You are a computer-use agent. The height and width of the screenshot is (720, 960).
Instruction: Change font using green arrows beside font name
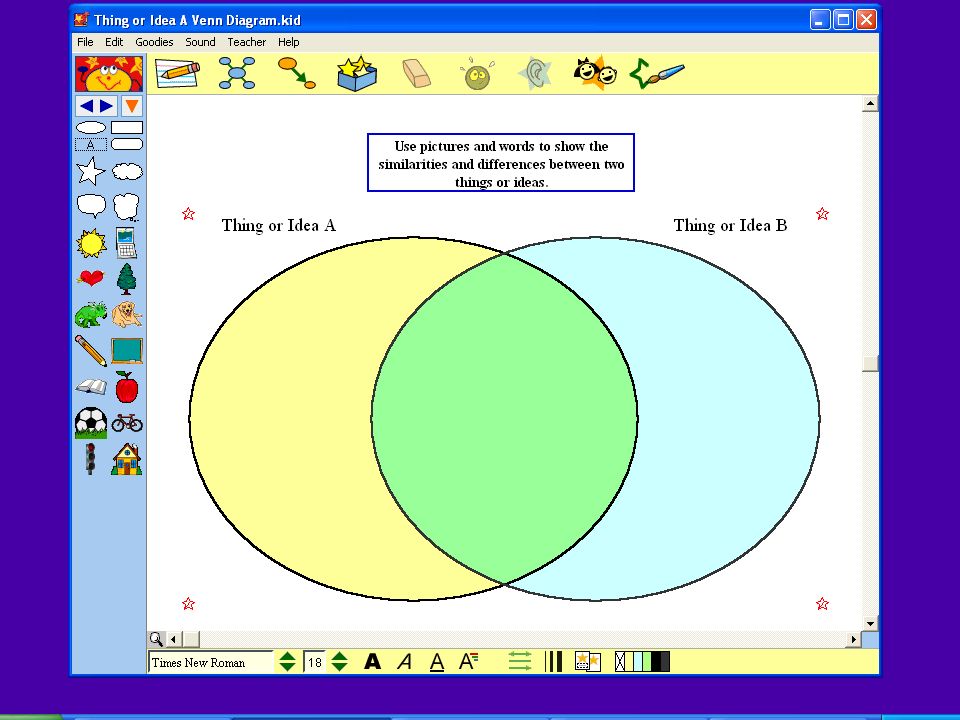tap(287, 662)
